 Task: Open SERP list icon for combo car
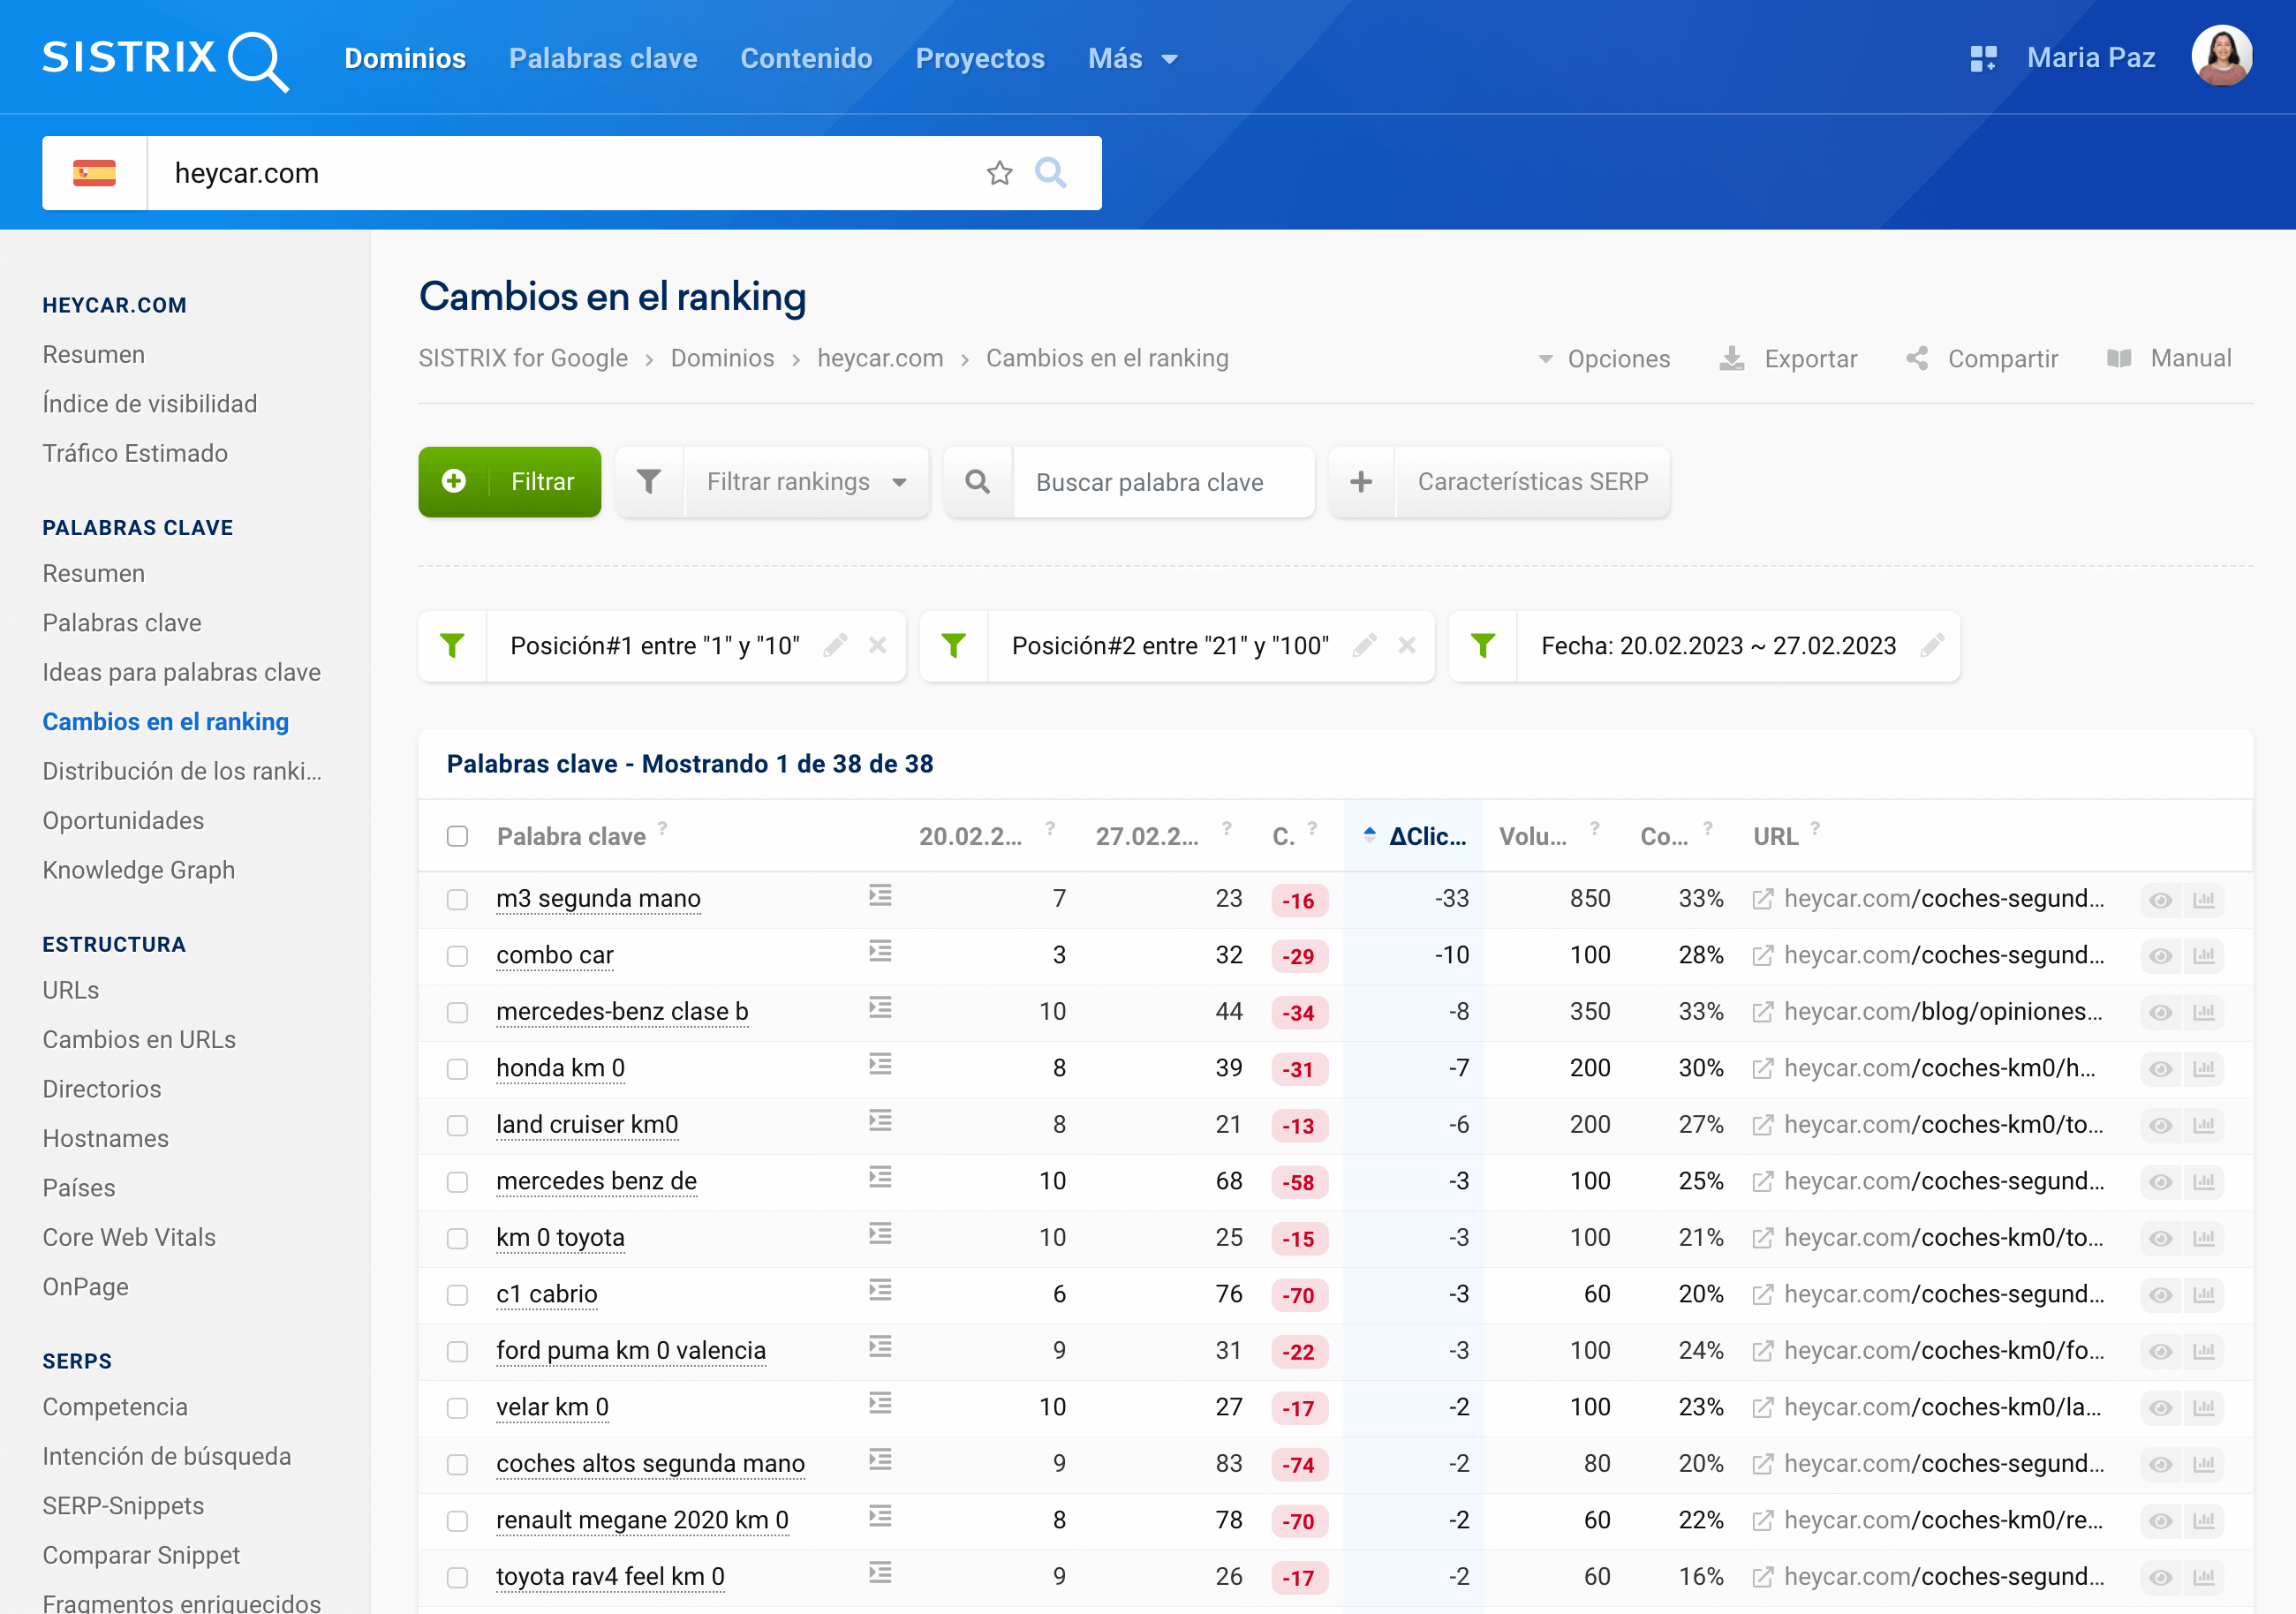[x=880, y=952]
